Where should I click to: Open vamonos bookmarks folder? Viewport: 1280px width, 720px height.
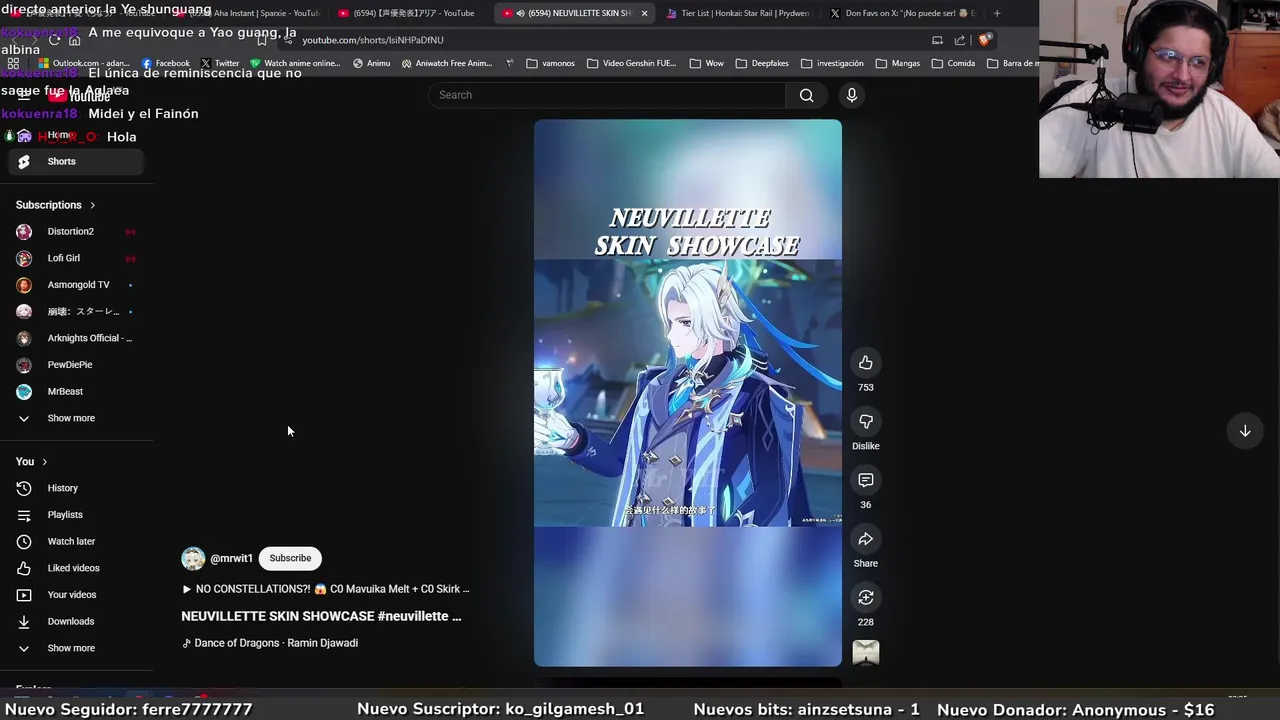pyautogui.click(x=550, y=63)
